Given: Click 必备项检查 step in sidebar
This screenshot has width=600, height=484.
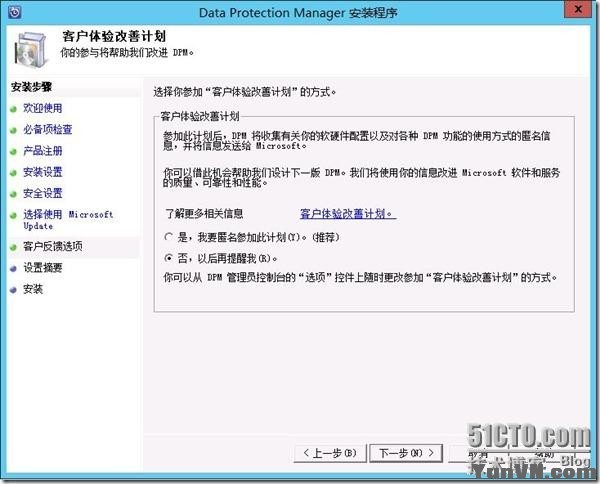Looking at the screenshot, I should 47,130.
